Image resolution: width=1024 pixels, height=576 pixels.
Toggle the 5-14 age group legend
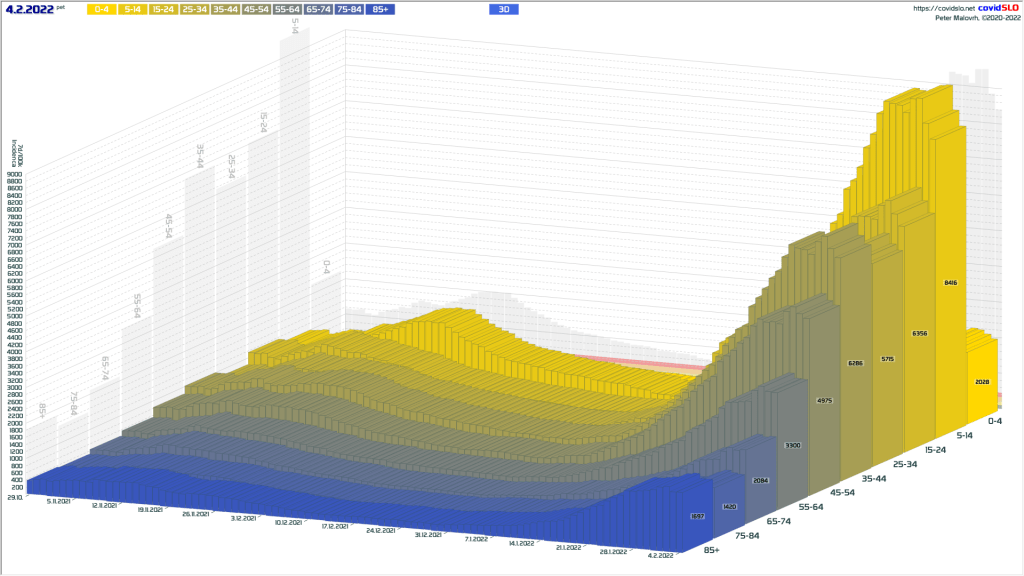[133, 9]
